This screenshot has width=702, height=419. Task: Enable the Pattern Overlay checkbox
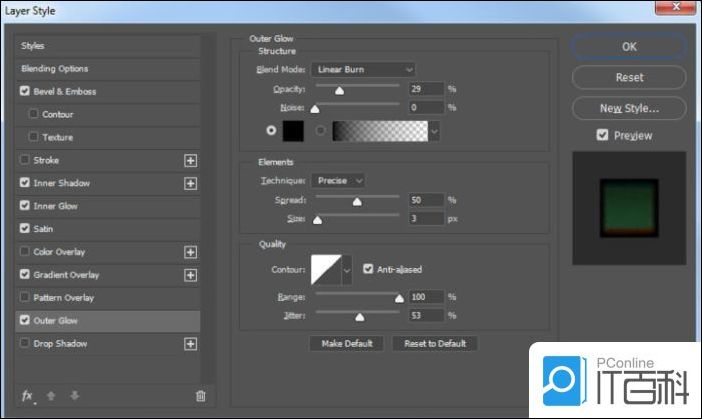25,297
